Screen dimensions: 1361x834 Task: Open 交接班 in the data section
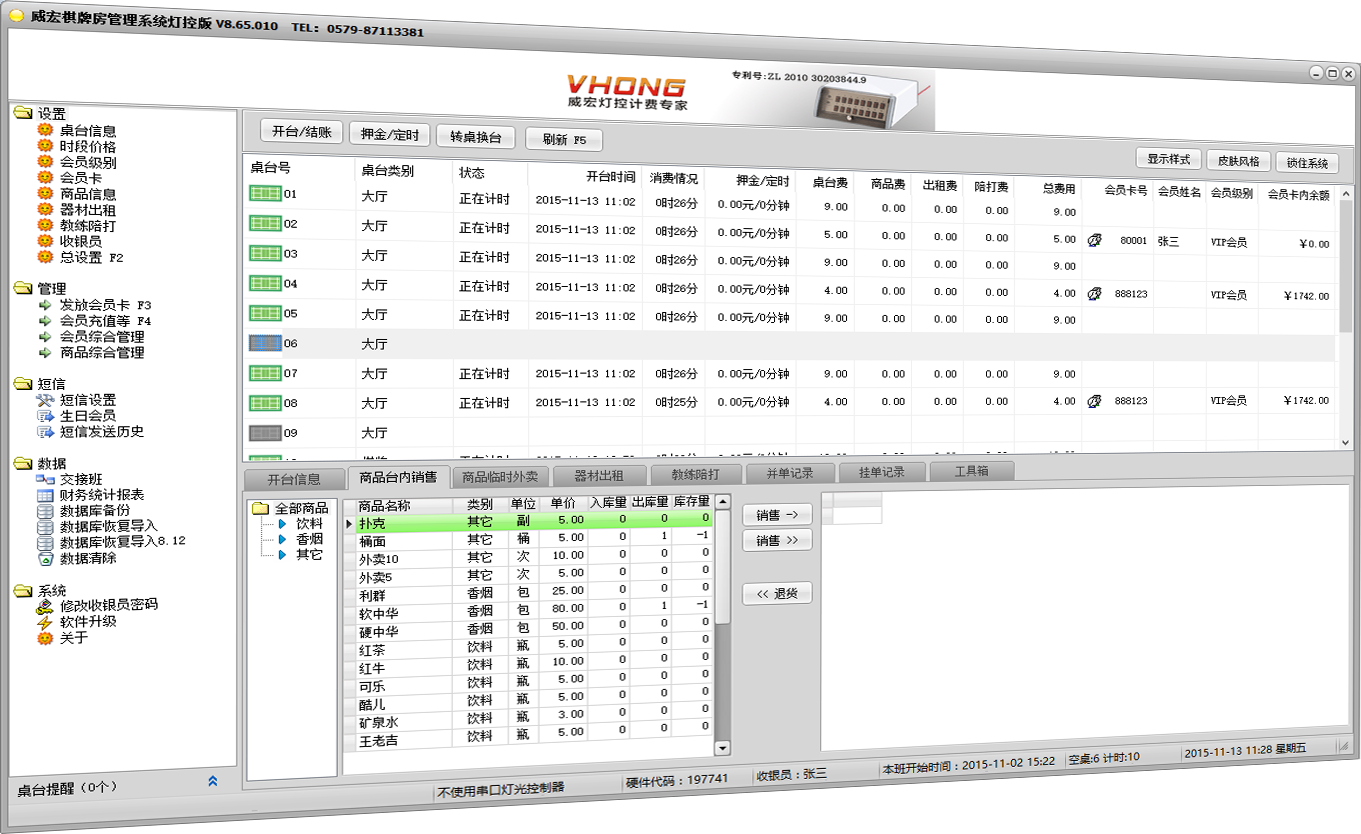80,479
